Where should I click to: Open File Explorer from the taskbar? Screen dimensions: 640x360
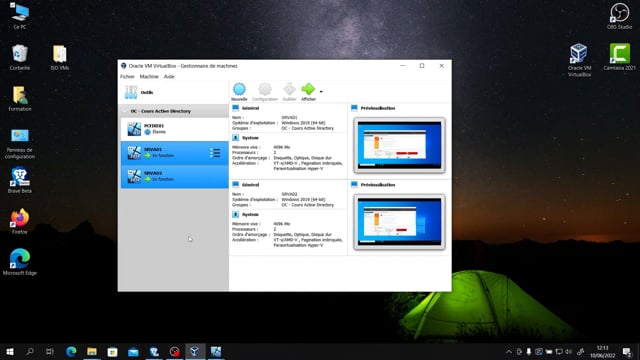[x=92, y=351]
